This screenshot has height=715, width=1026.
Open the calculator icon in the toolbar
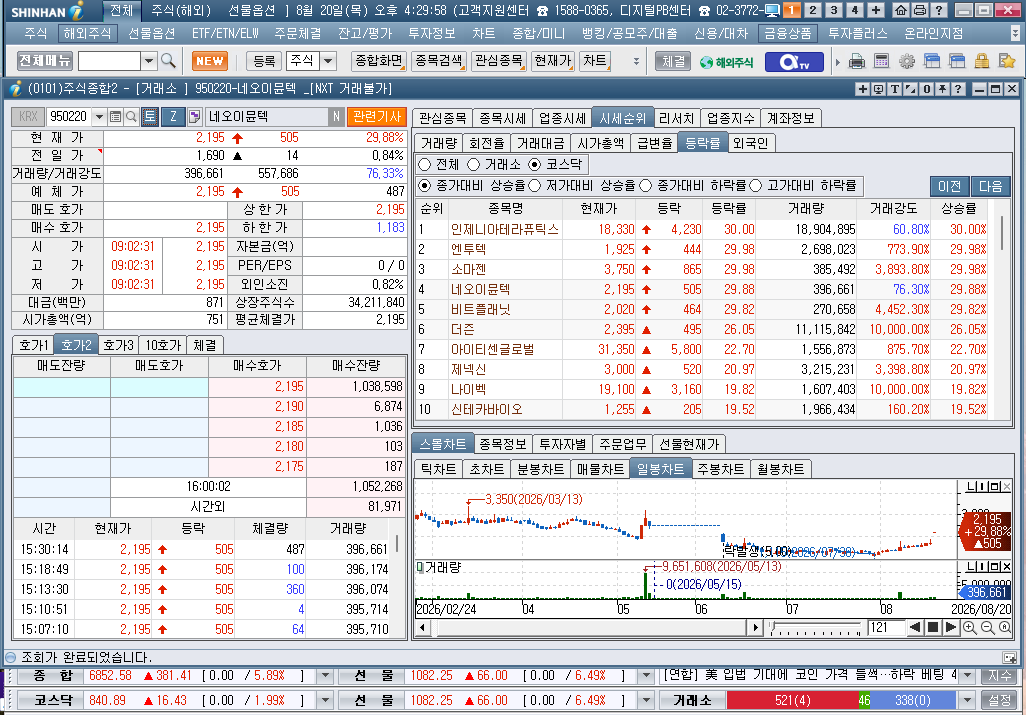[881, 61]
